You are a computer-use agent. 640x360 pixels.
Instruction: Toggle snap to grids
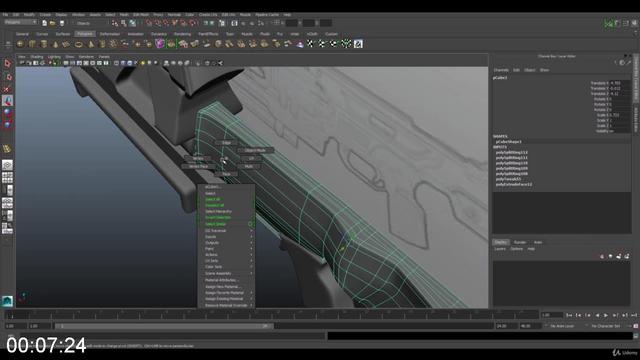click(149, 23)
